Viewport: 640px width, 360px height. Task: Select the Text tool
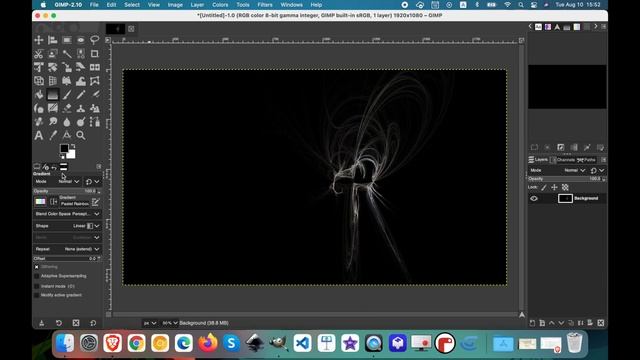tap(39, 135)
